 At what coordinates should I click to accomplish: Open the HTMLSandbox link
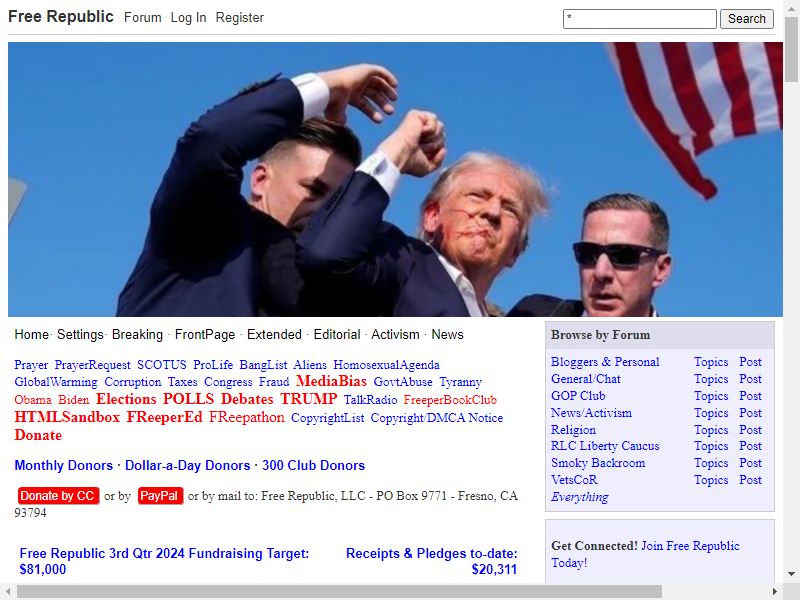(x=67, y=417)
